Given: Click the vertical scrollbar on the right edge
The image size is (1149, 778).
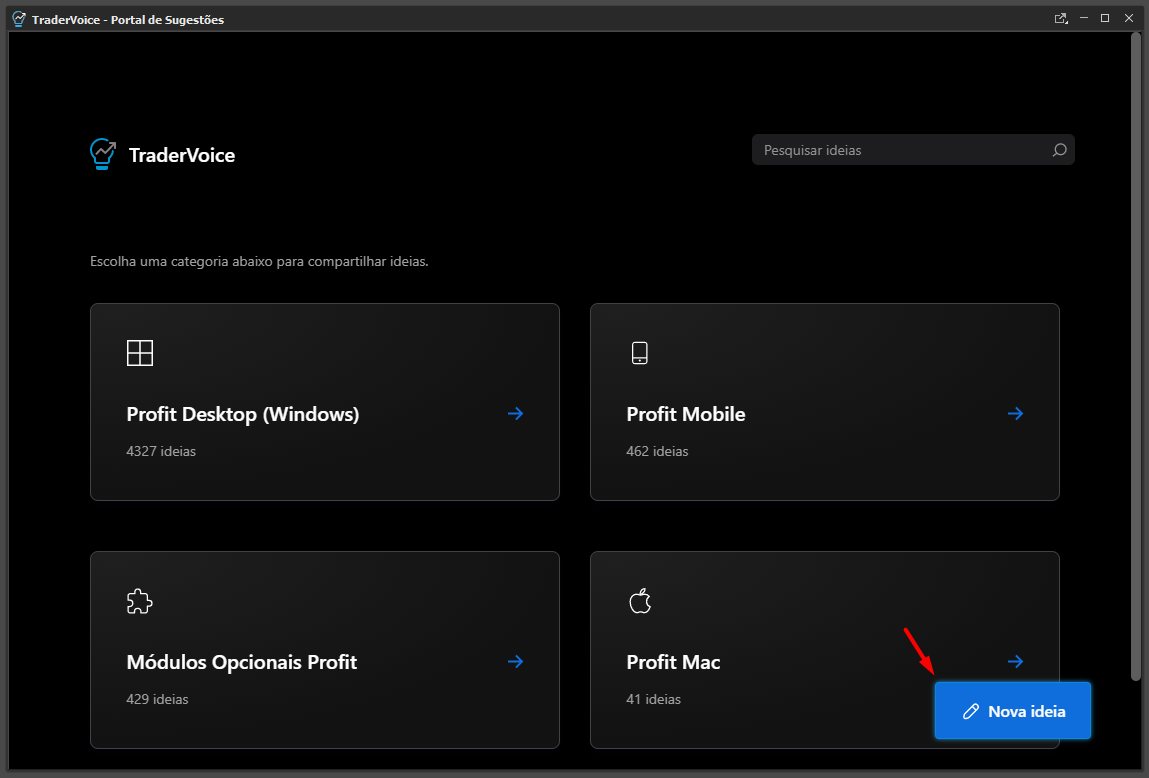Looking at the screenshot, I should (1136, 357).
